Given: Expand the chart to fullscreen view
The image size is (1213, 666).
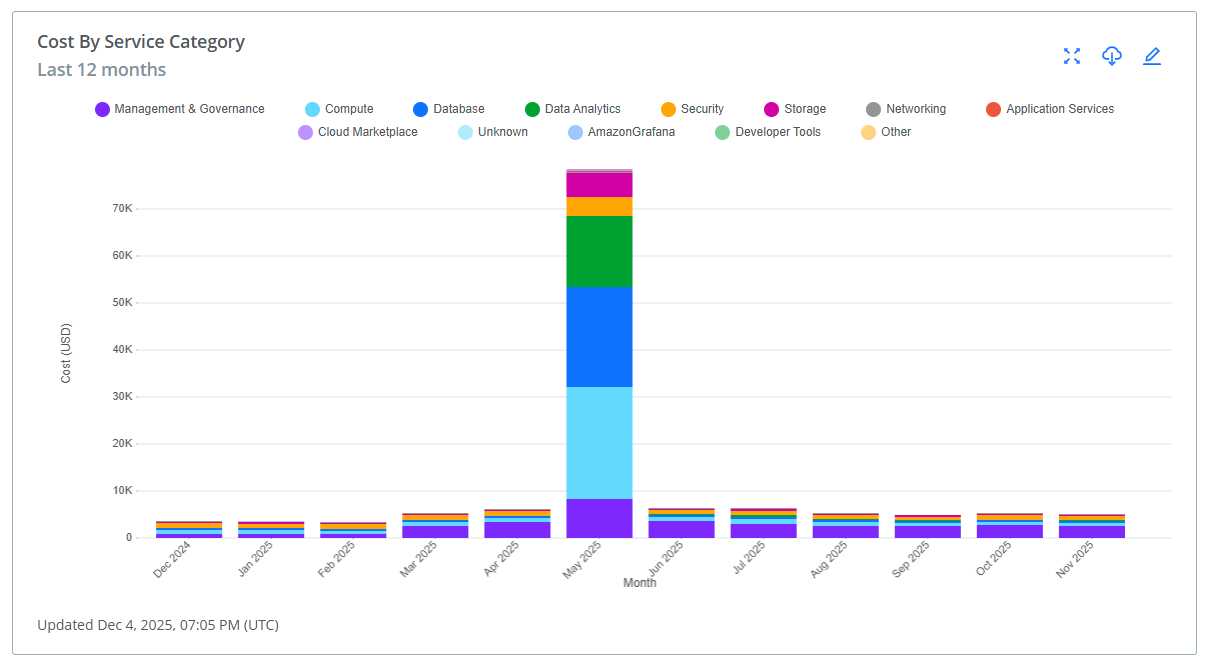Looking at the screenshot, I should pyautogui.click(x=1072, y=56).
